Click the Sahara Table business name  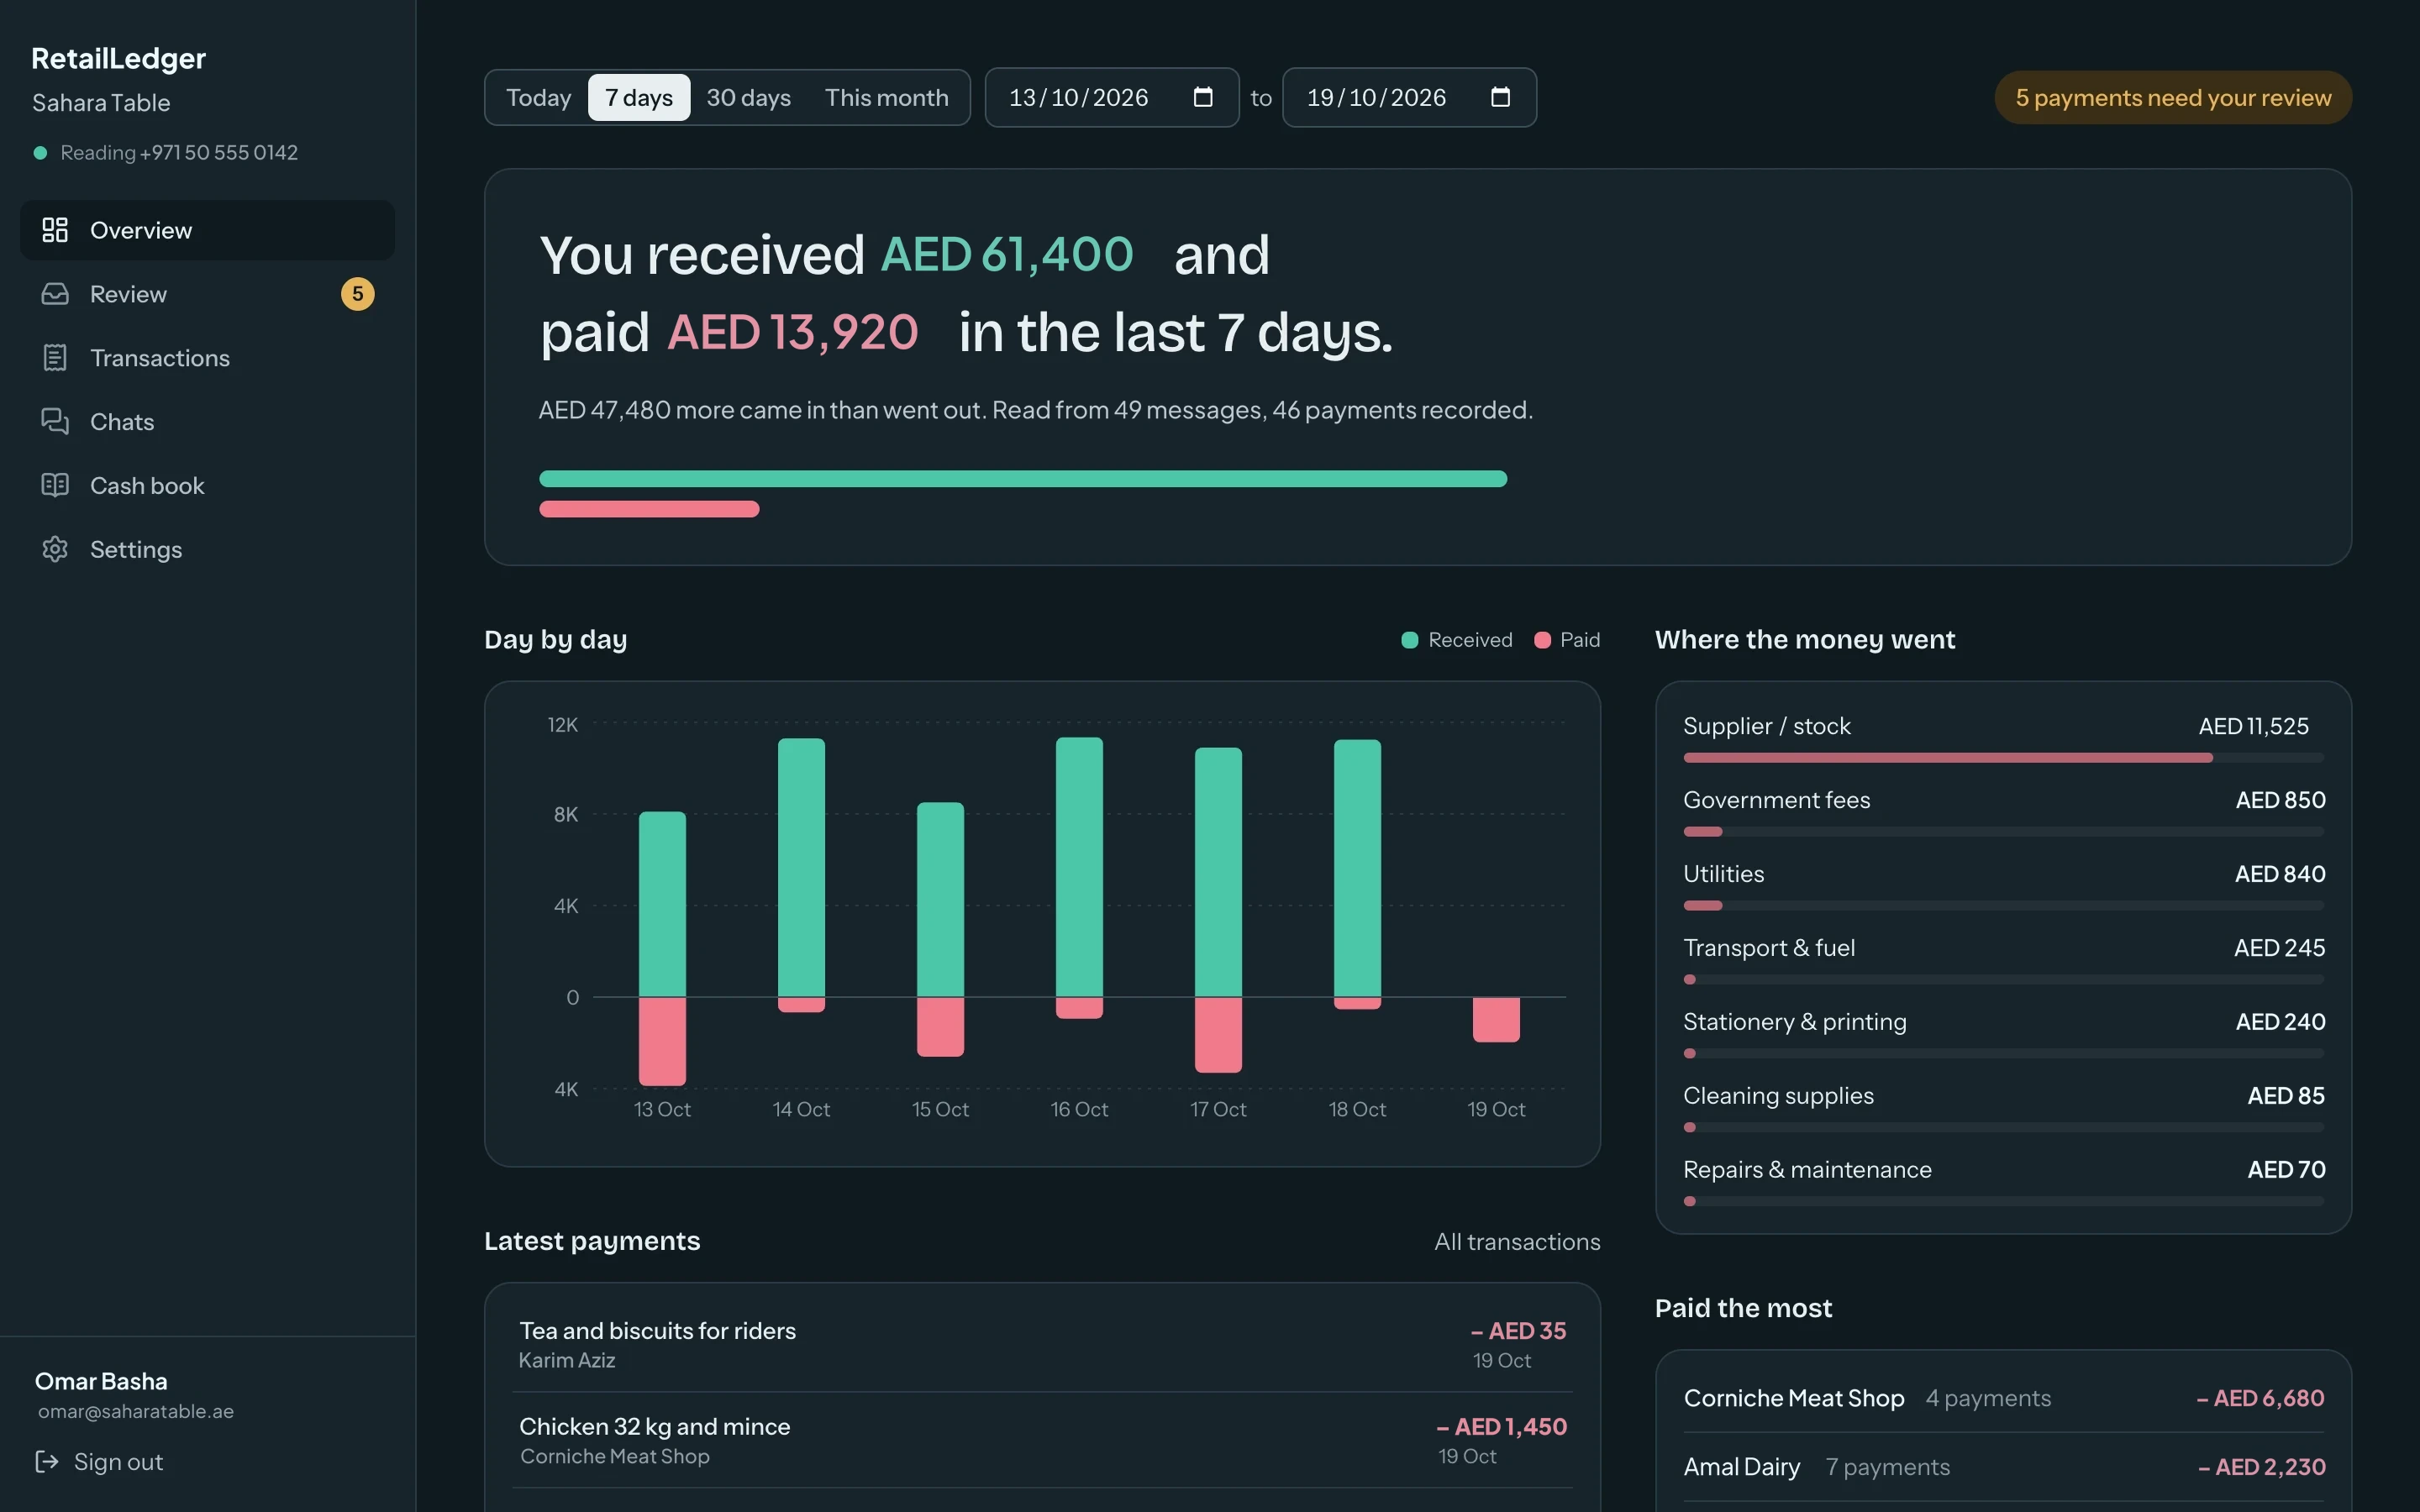101,103
